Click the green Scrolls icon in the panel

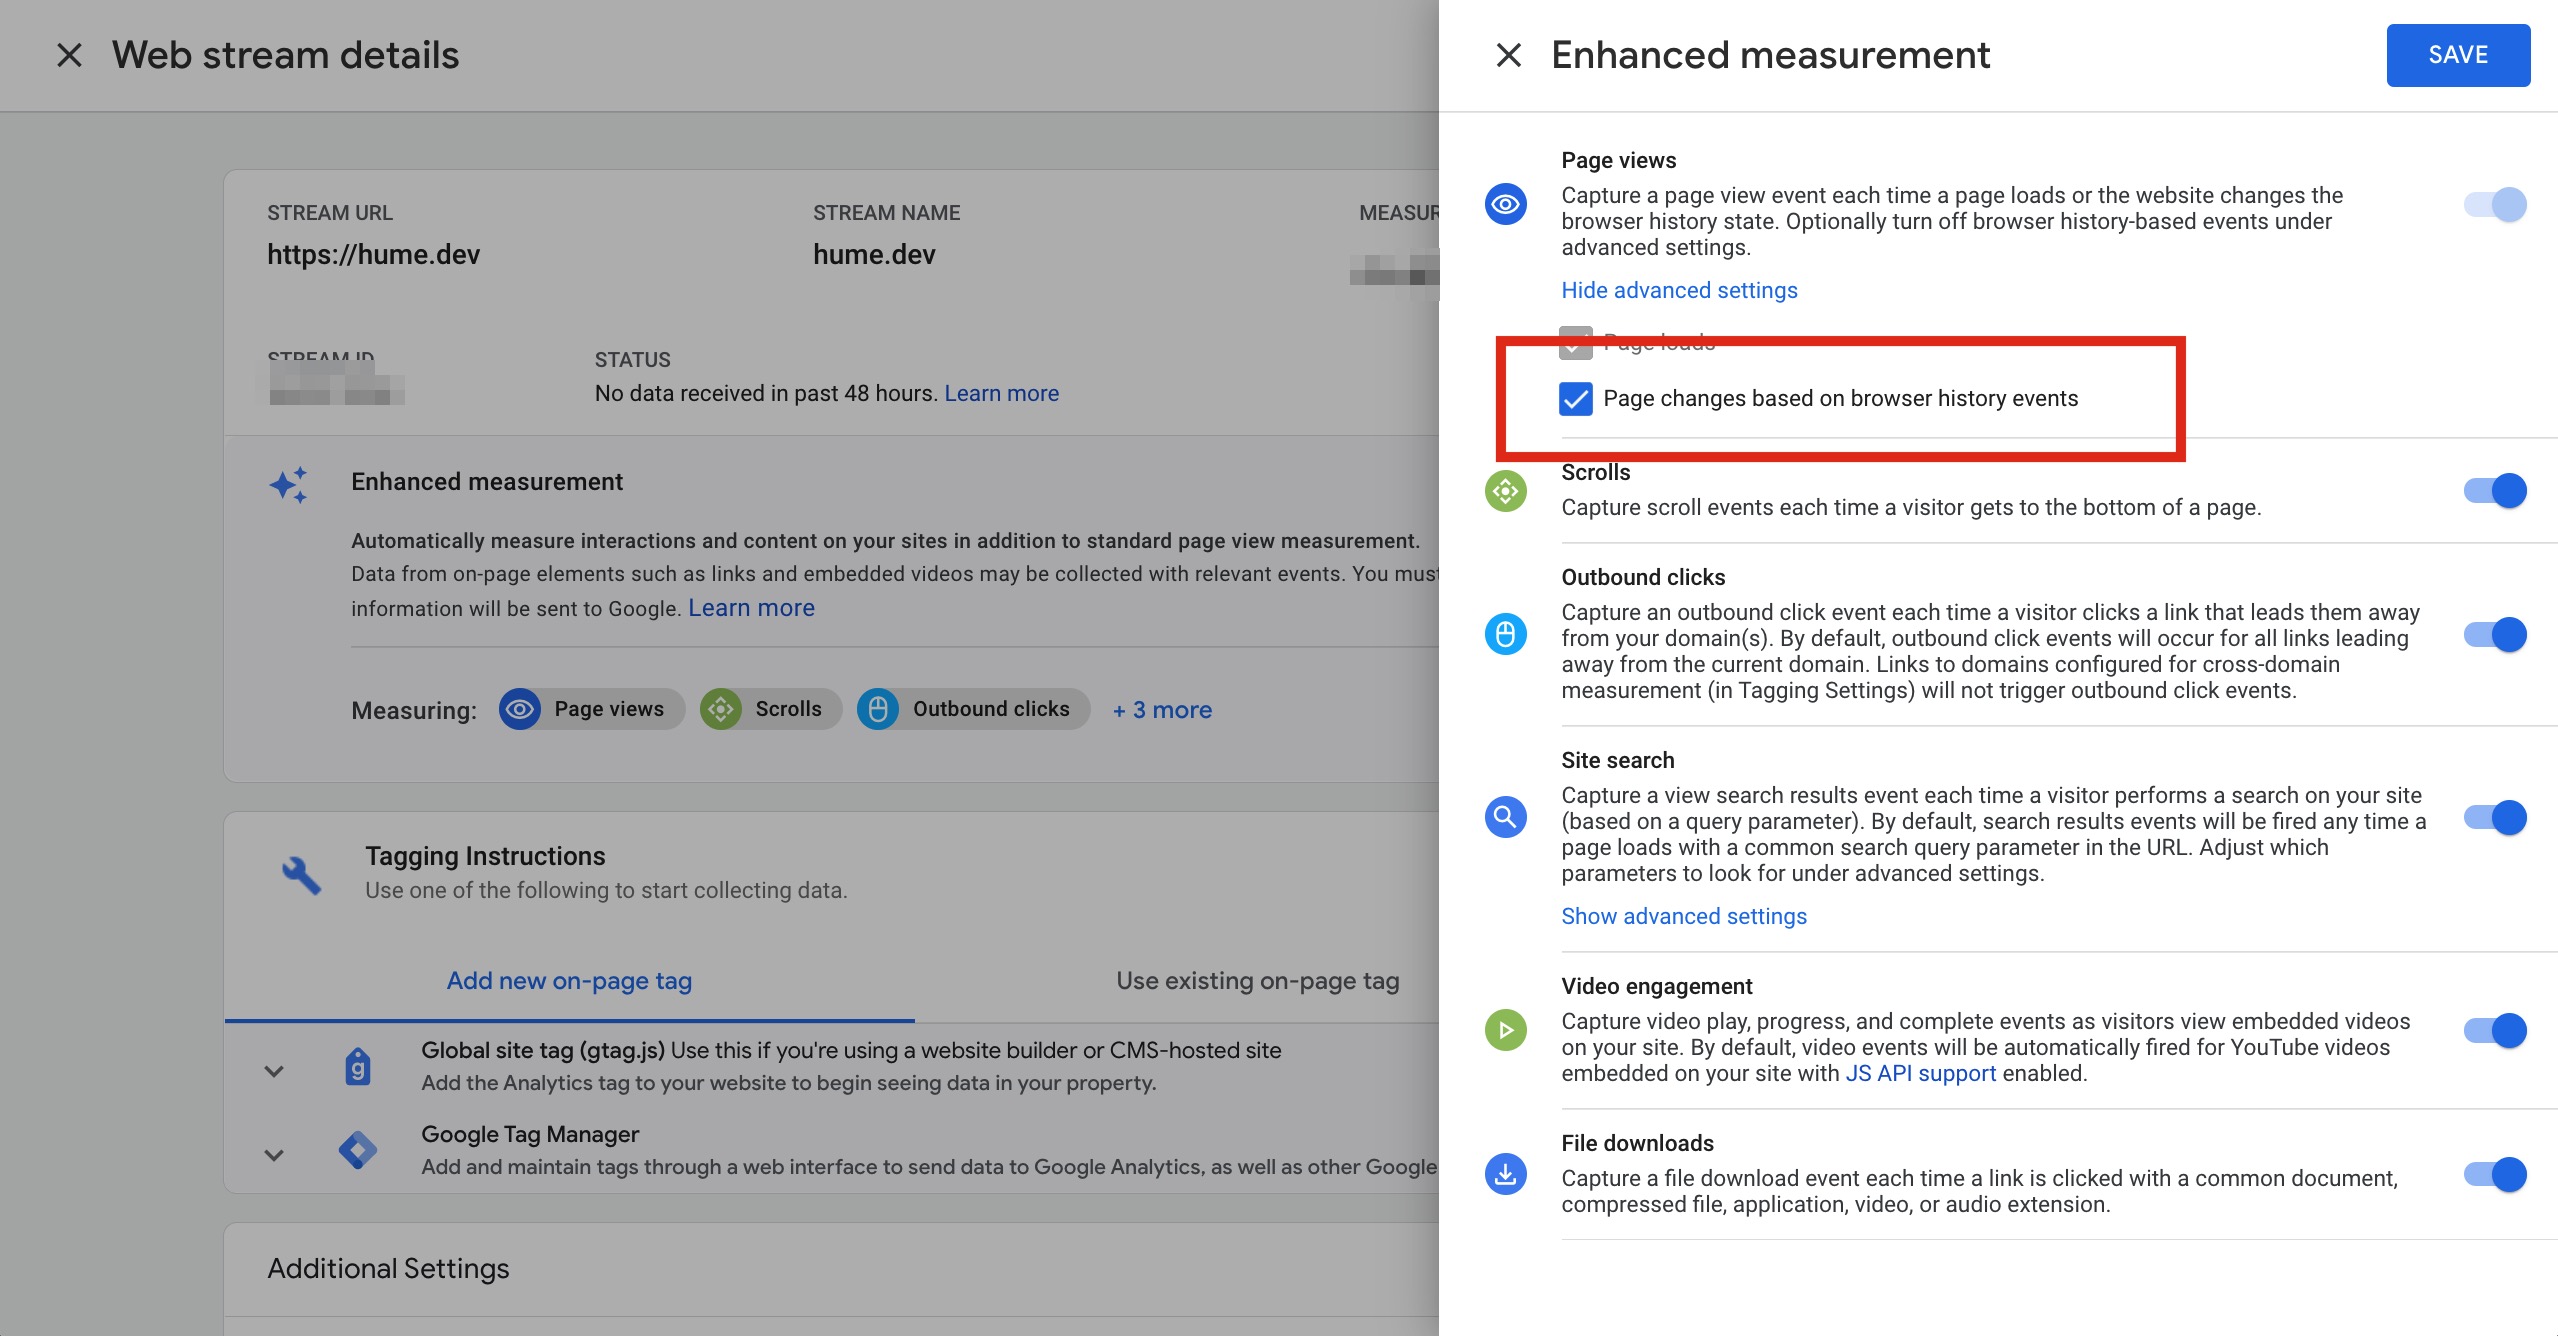pos(1505,491)
